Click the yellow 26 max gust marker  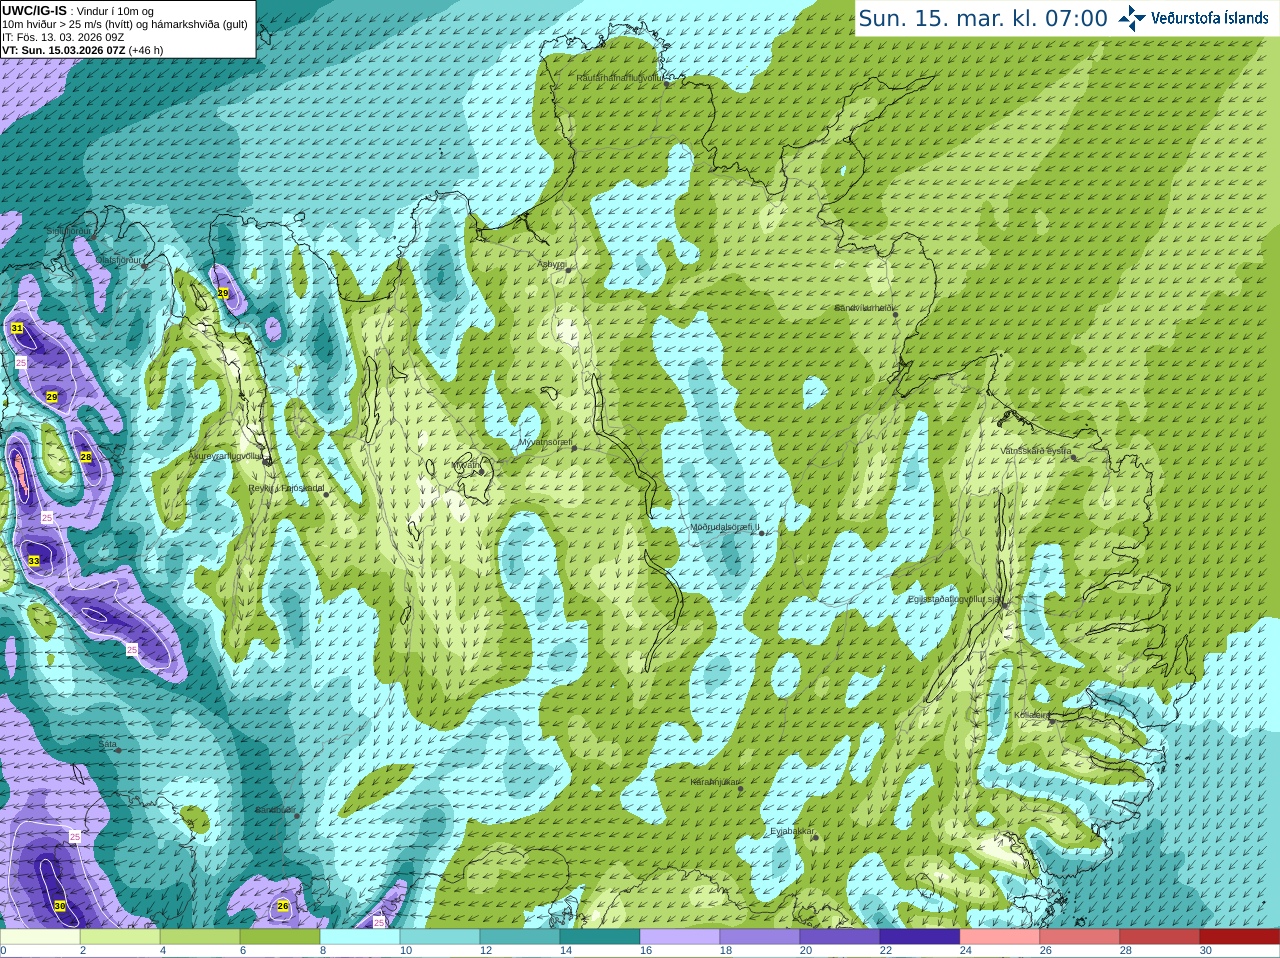283,906
